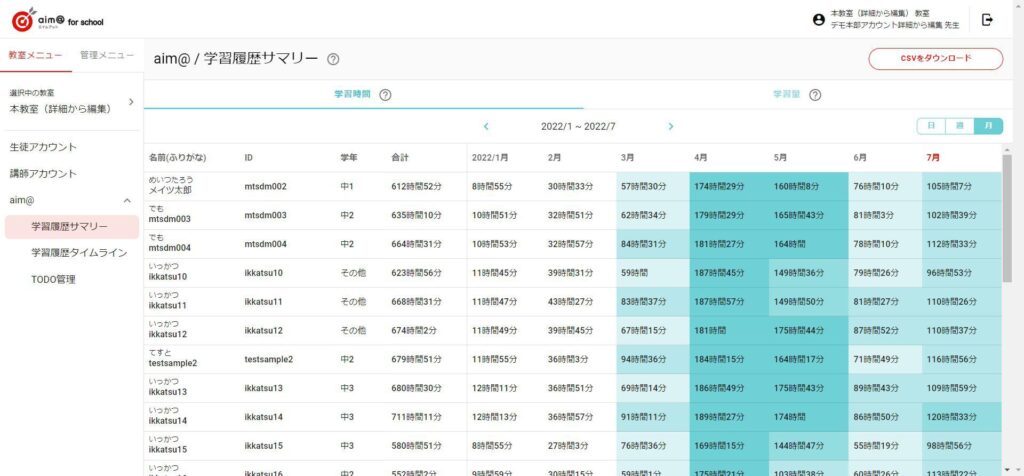1024x476 pixels.
Task: Collapse the aim@ sidebar section
Action: [x=126, y=201]
